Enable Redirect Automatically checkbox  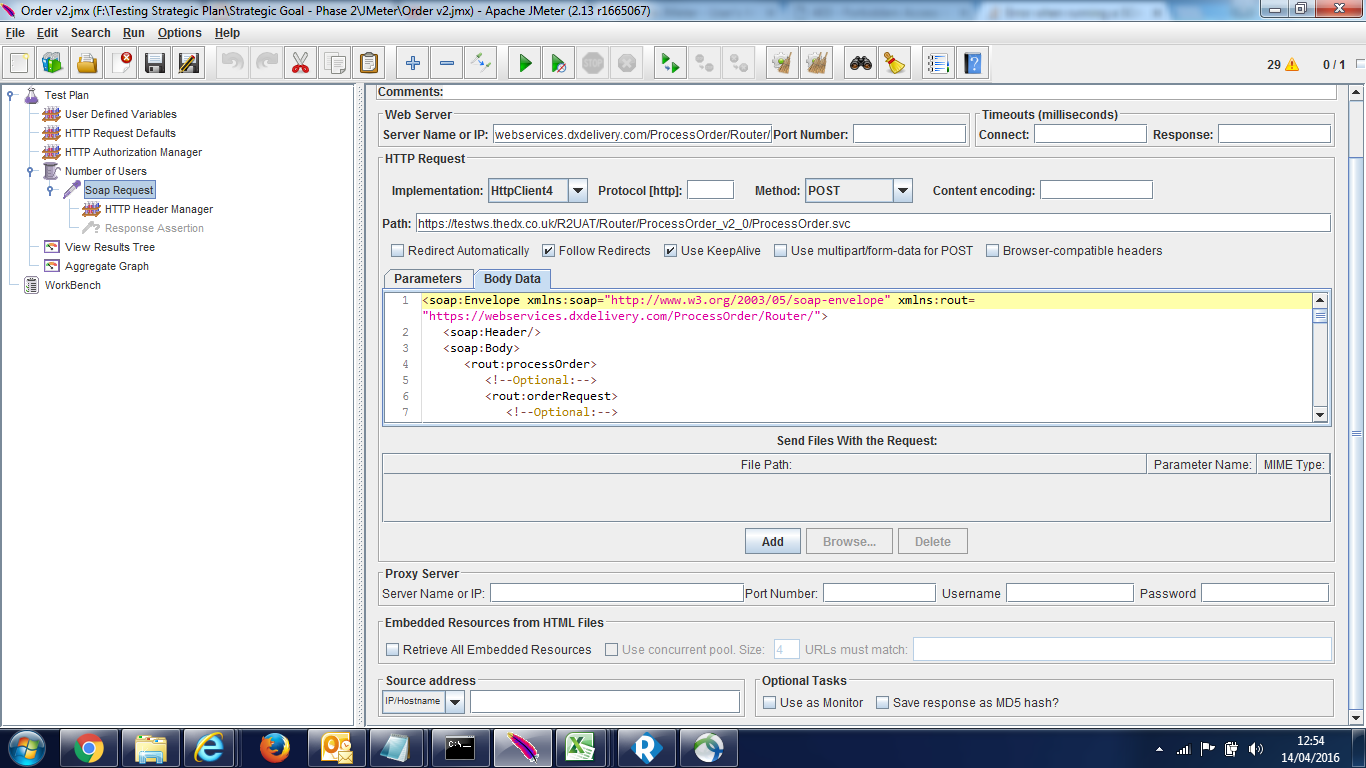coord(397,251)
